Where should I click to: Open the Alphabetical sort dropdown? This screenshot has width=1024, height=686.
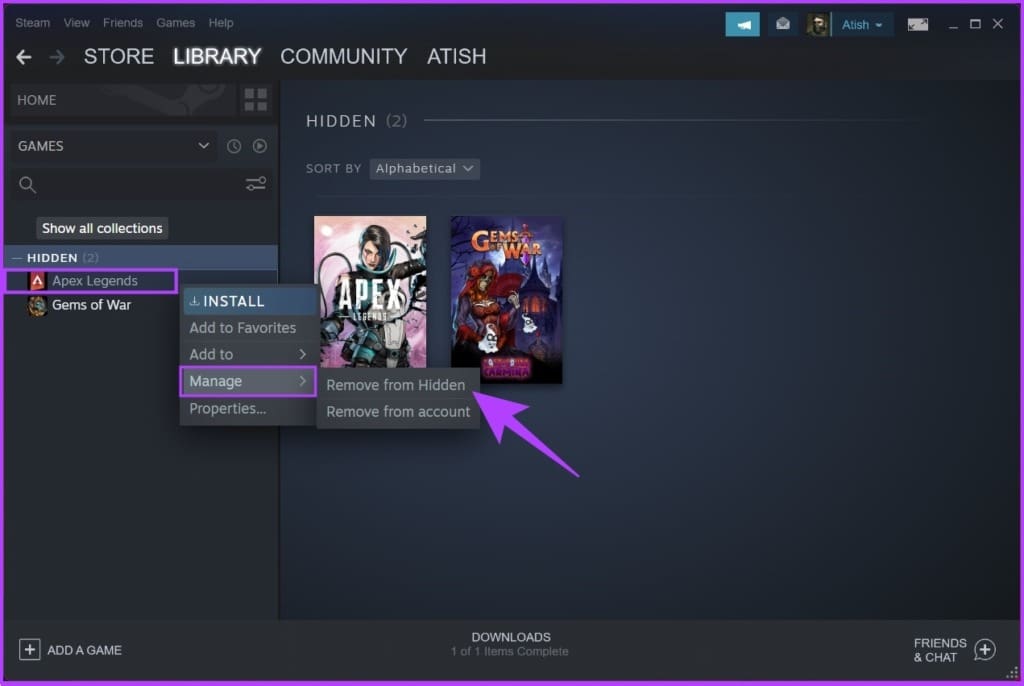424,169
